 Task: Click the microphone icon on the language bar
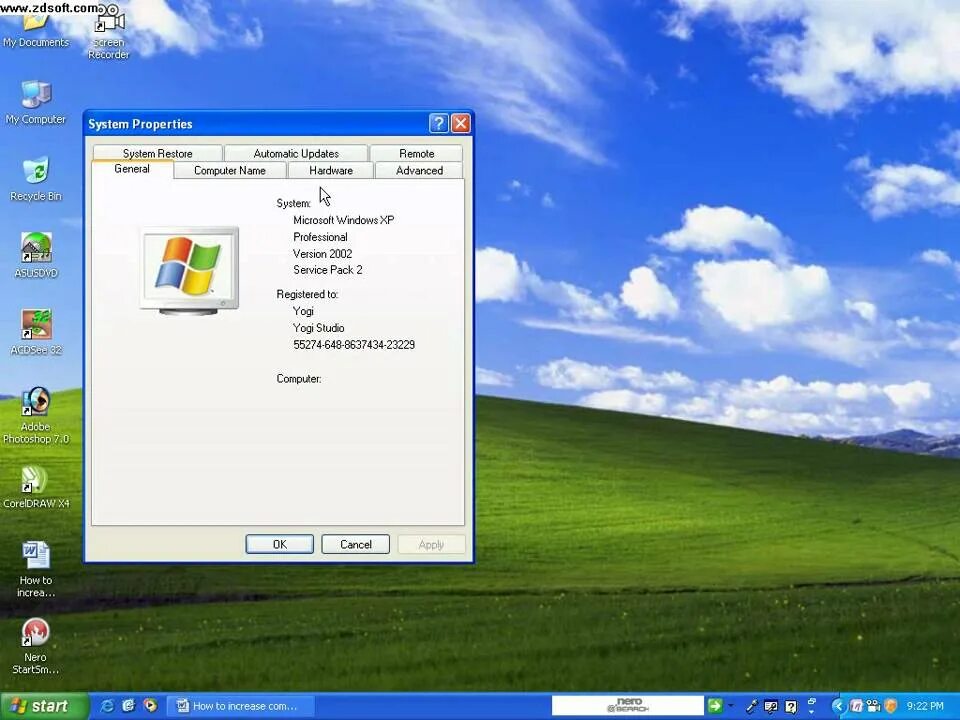coord(752,706)
